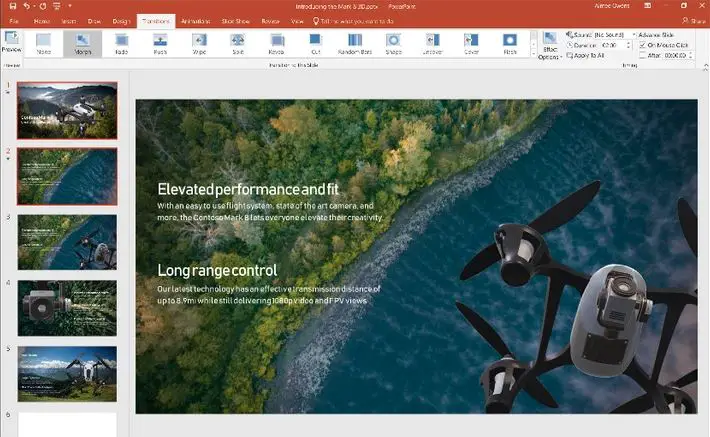Click the paragraph starting 'Our latest technology'

point(269,294)
